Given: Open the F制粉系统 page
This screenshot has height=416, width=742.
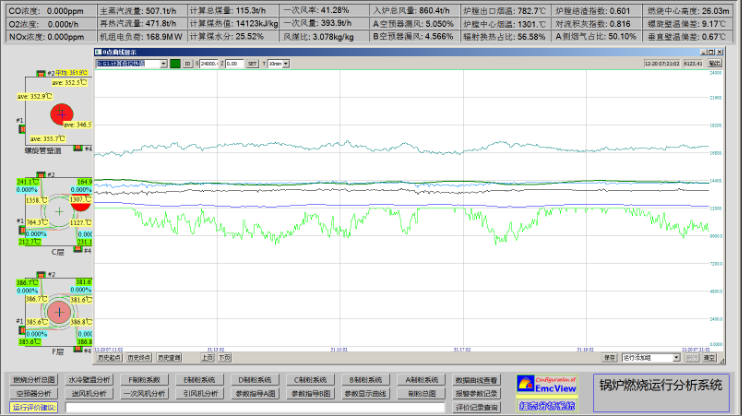Looking at the screenshot, I should coord(144,380).
